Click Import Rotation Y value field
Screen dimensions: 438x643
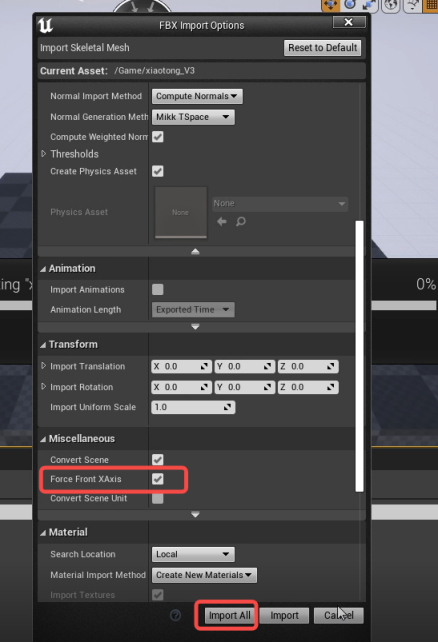click(244, 387)
